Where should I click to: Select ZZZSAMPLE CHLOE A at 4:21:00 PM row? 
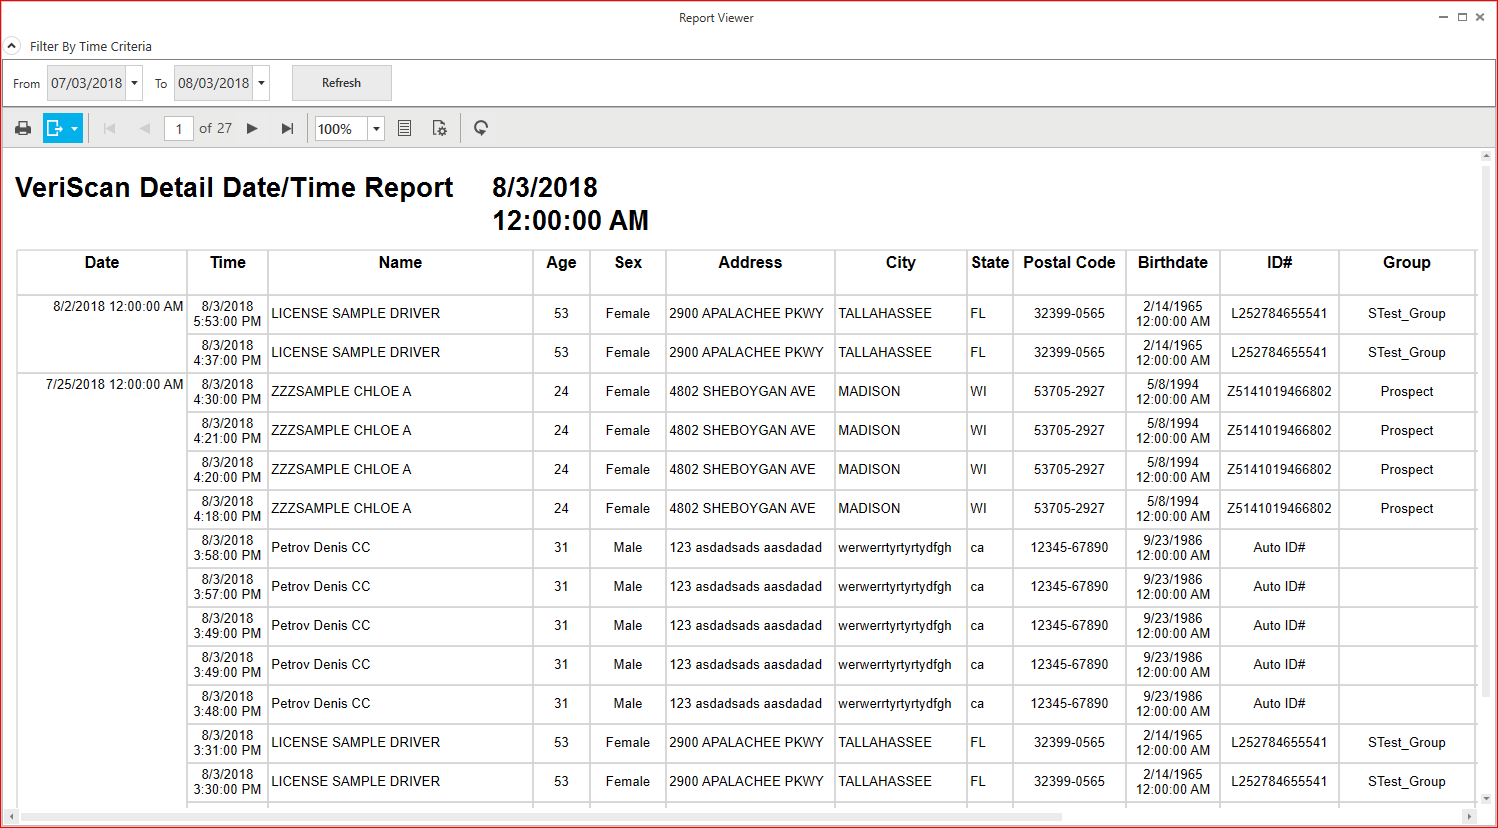(341, 430)
